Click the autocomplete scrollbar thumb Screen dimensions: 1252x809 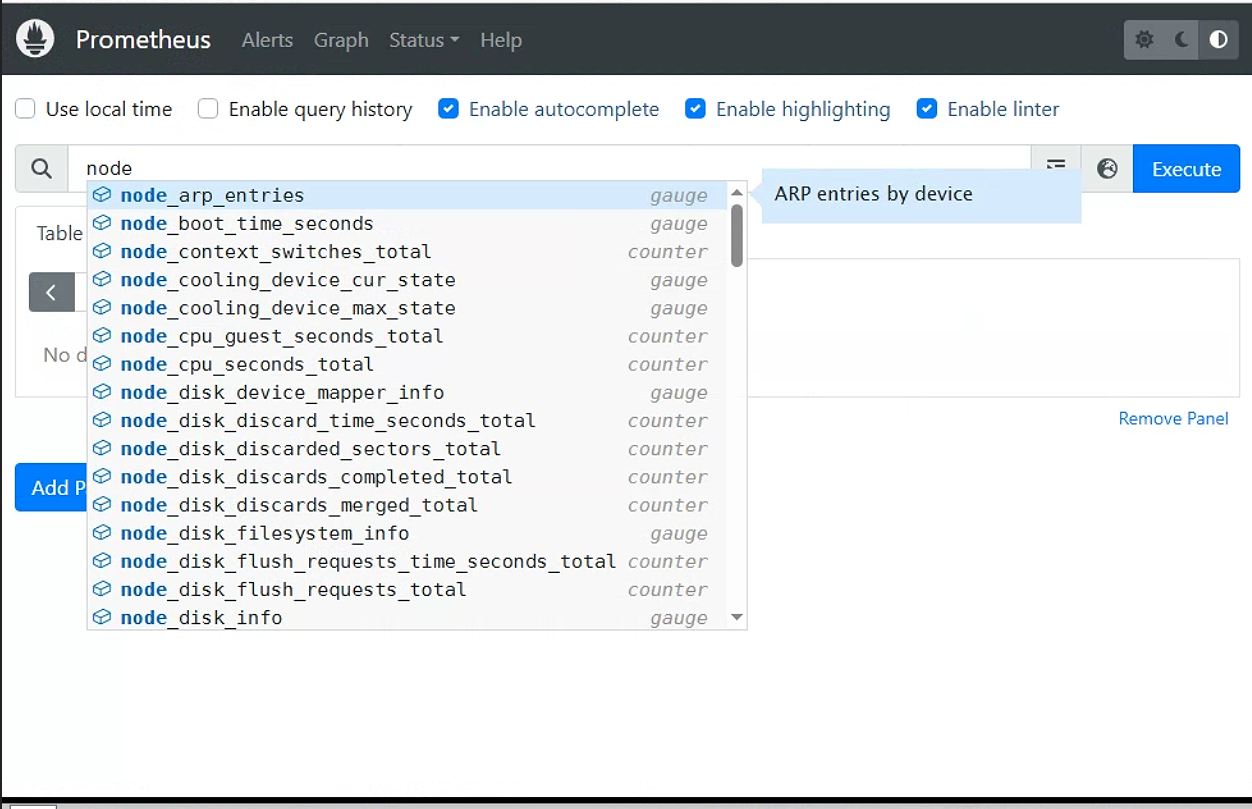[x=737, y=236]
